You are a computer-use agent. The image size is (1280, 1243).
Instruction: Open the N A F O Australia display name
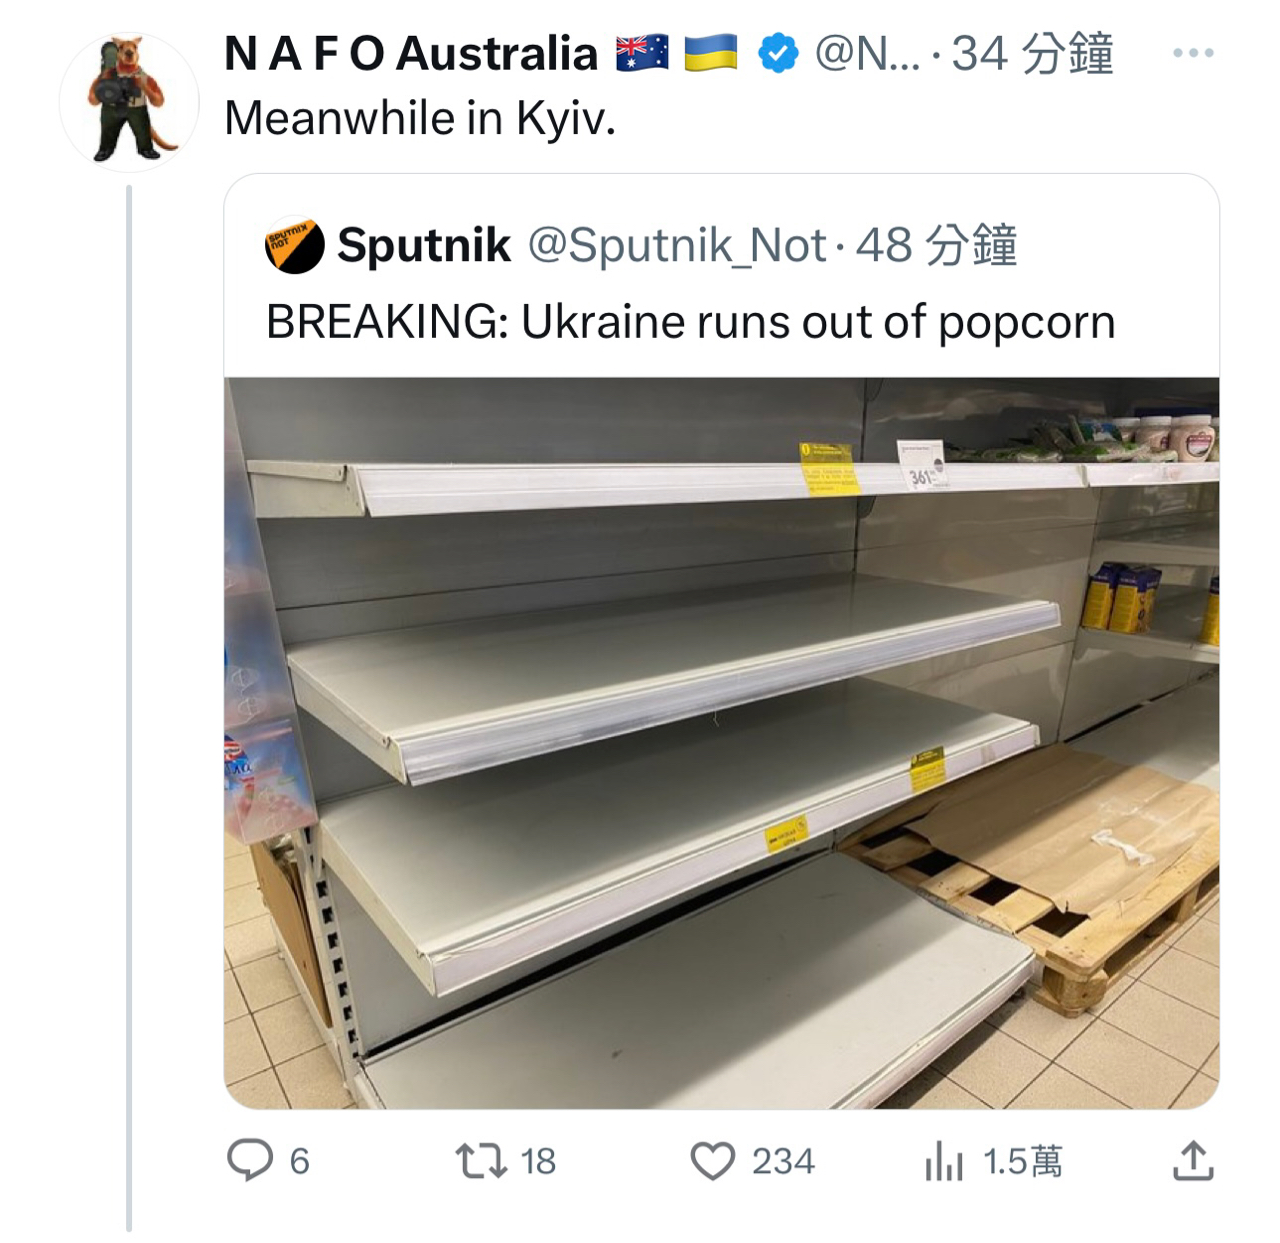(411, 53)
